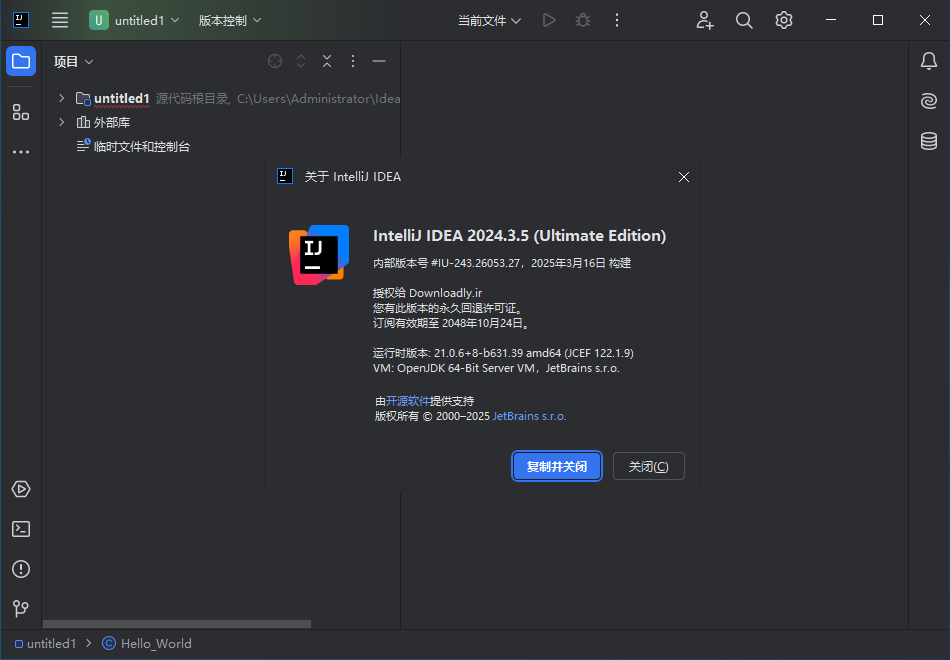This screenshot has width=950, height=660.
Task: Click the IntelliJ IDEA logo in the dialog
Action: point(319,255)
